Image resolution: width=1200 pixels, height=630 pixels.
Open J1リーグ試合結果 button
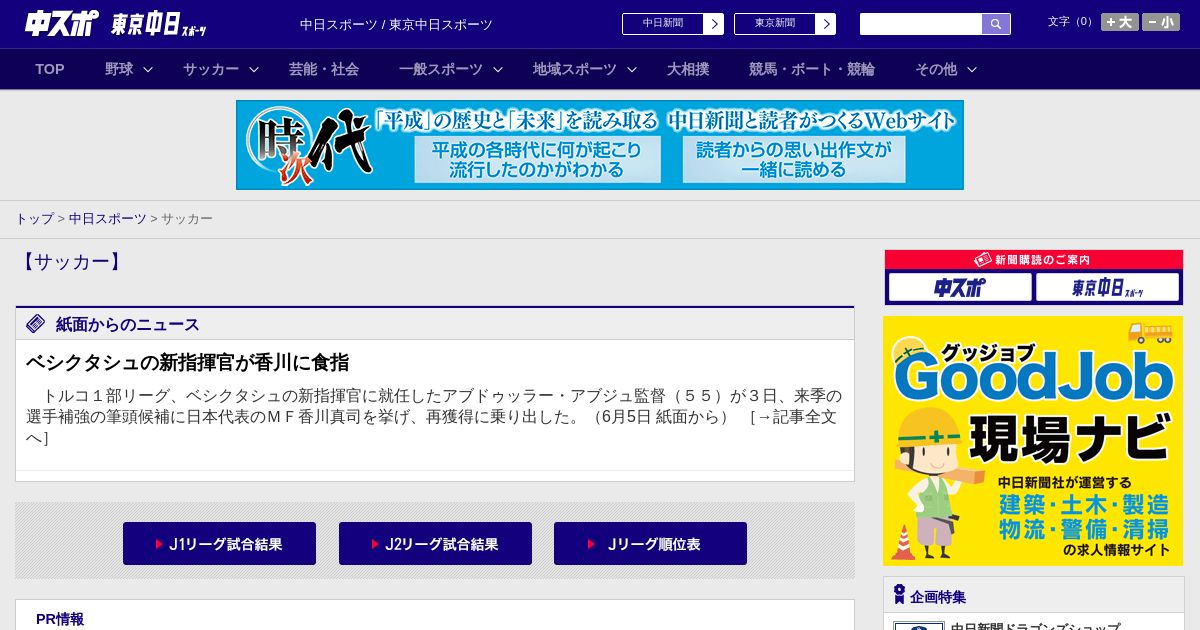[x=219, y=544]
